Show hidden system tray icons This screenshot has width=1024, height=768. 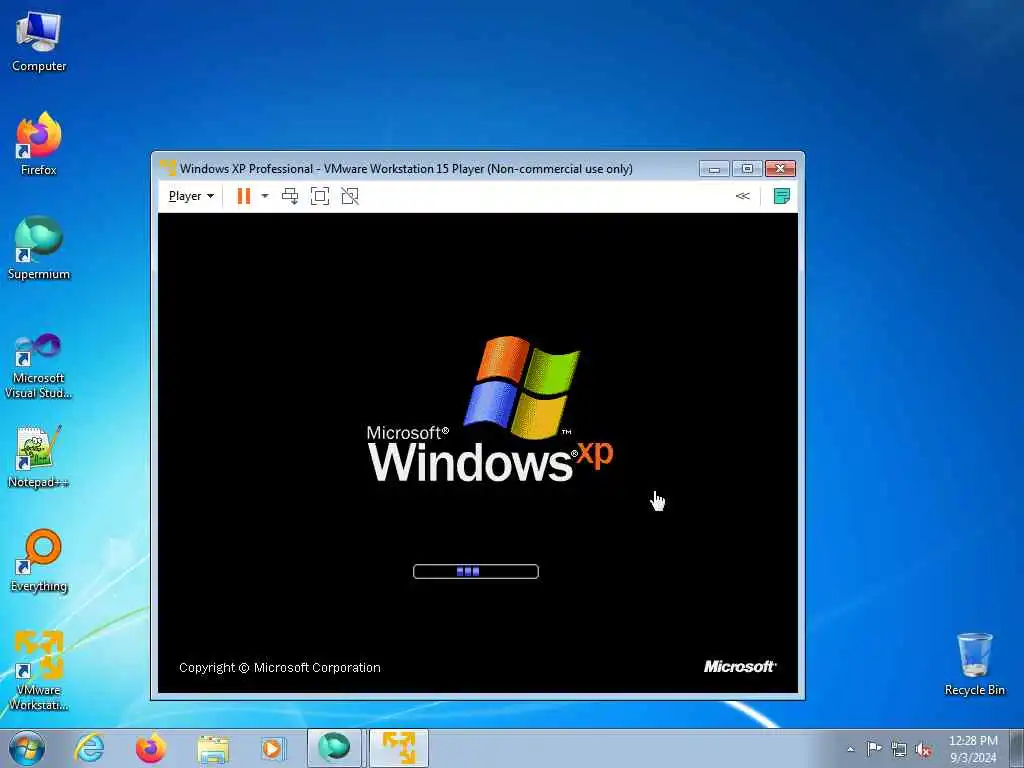click(x=850, y=750)
